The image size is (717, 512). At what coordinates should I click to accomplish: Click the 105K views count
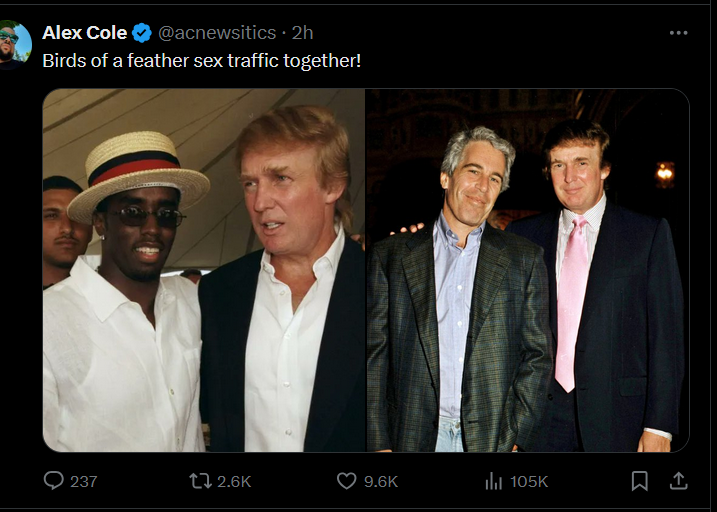pyautogui.click(x=529, y=481)
